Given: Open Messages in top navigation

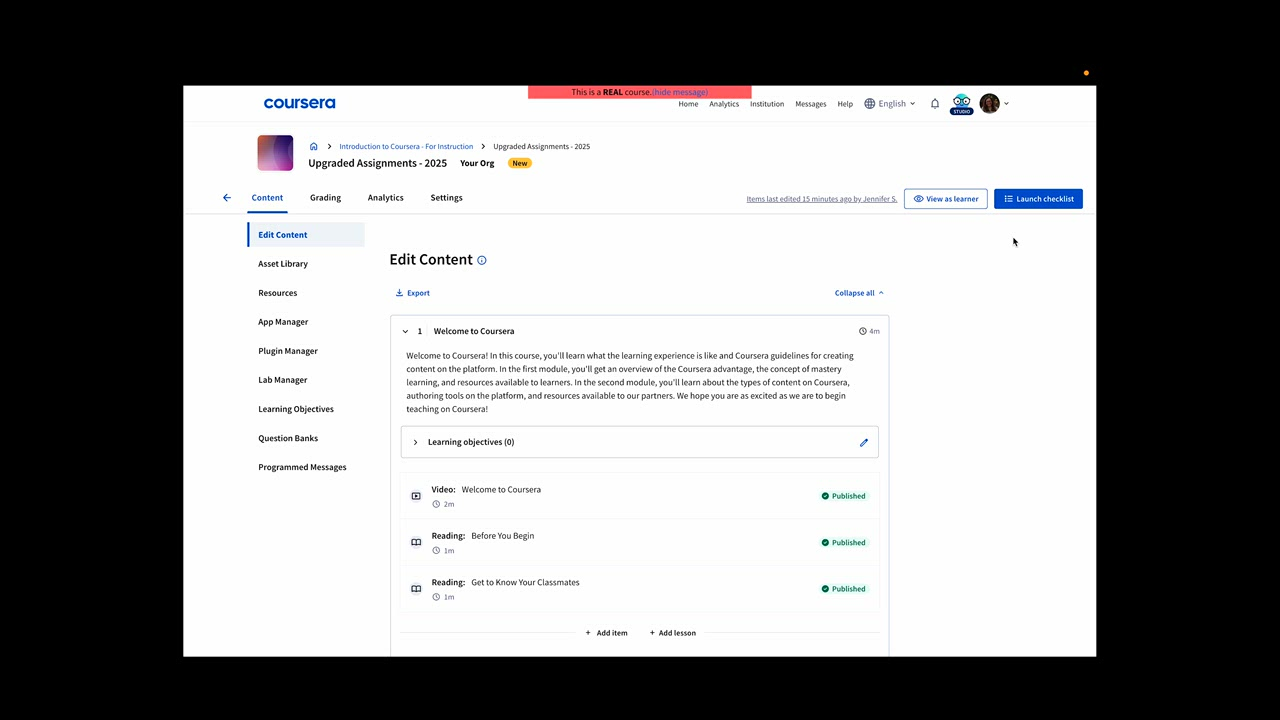Looking at the screenshot, I should point(811,104).
